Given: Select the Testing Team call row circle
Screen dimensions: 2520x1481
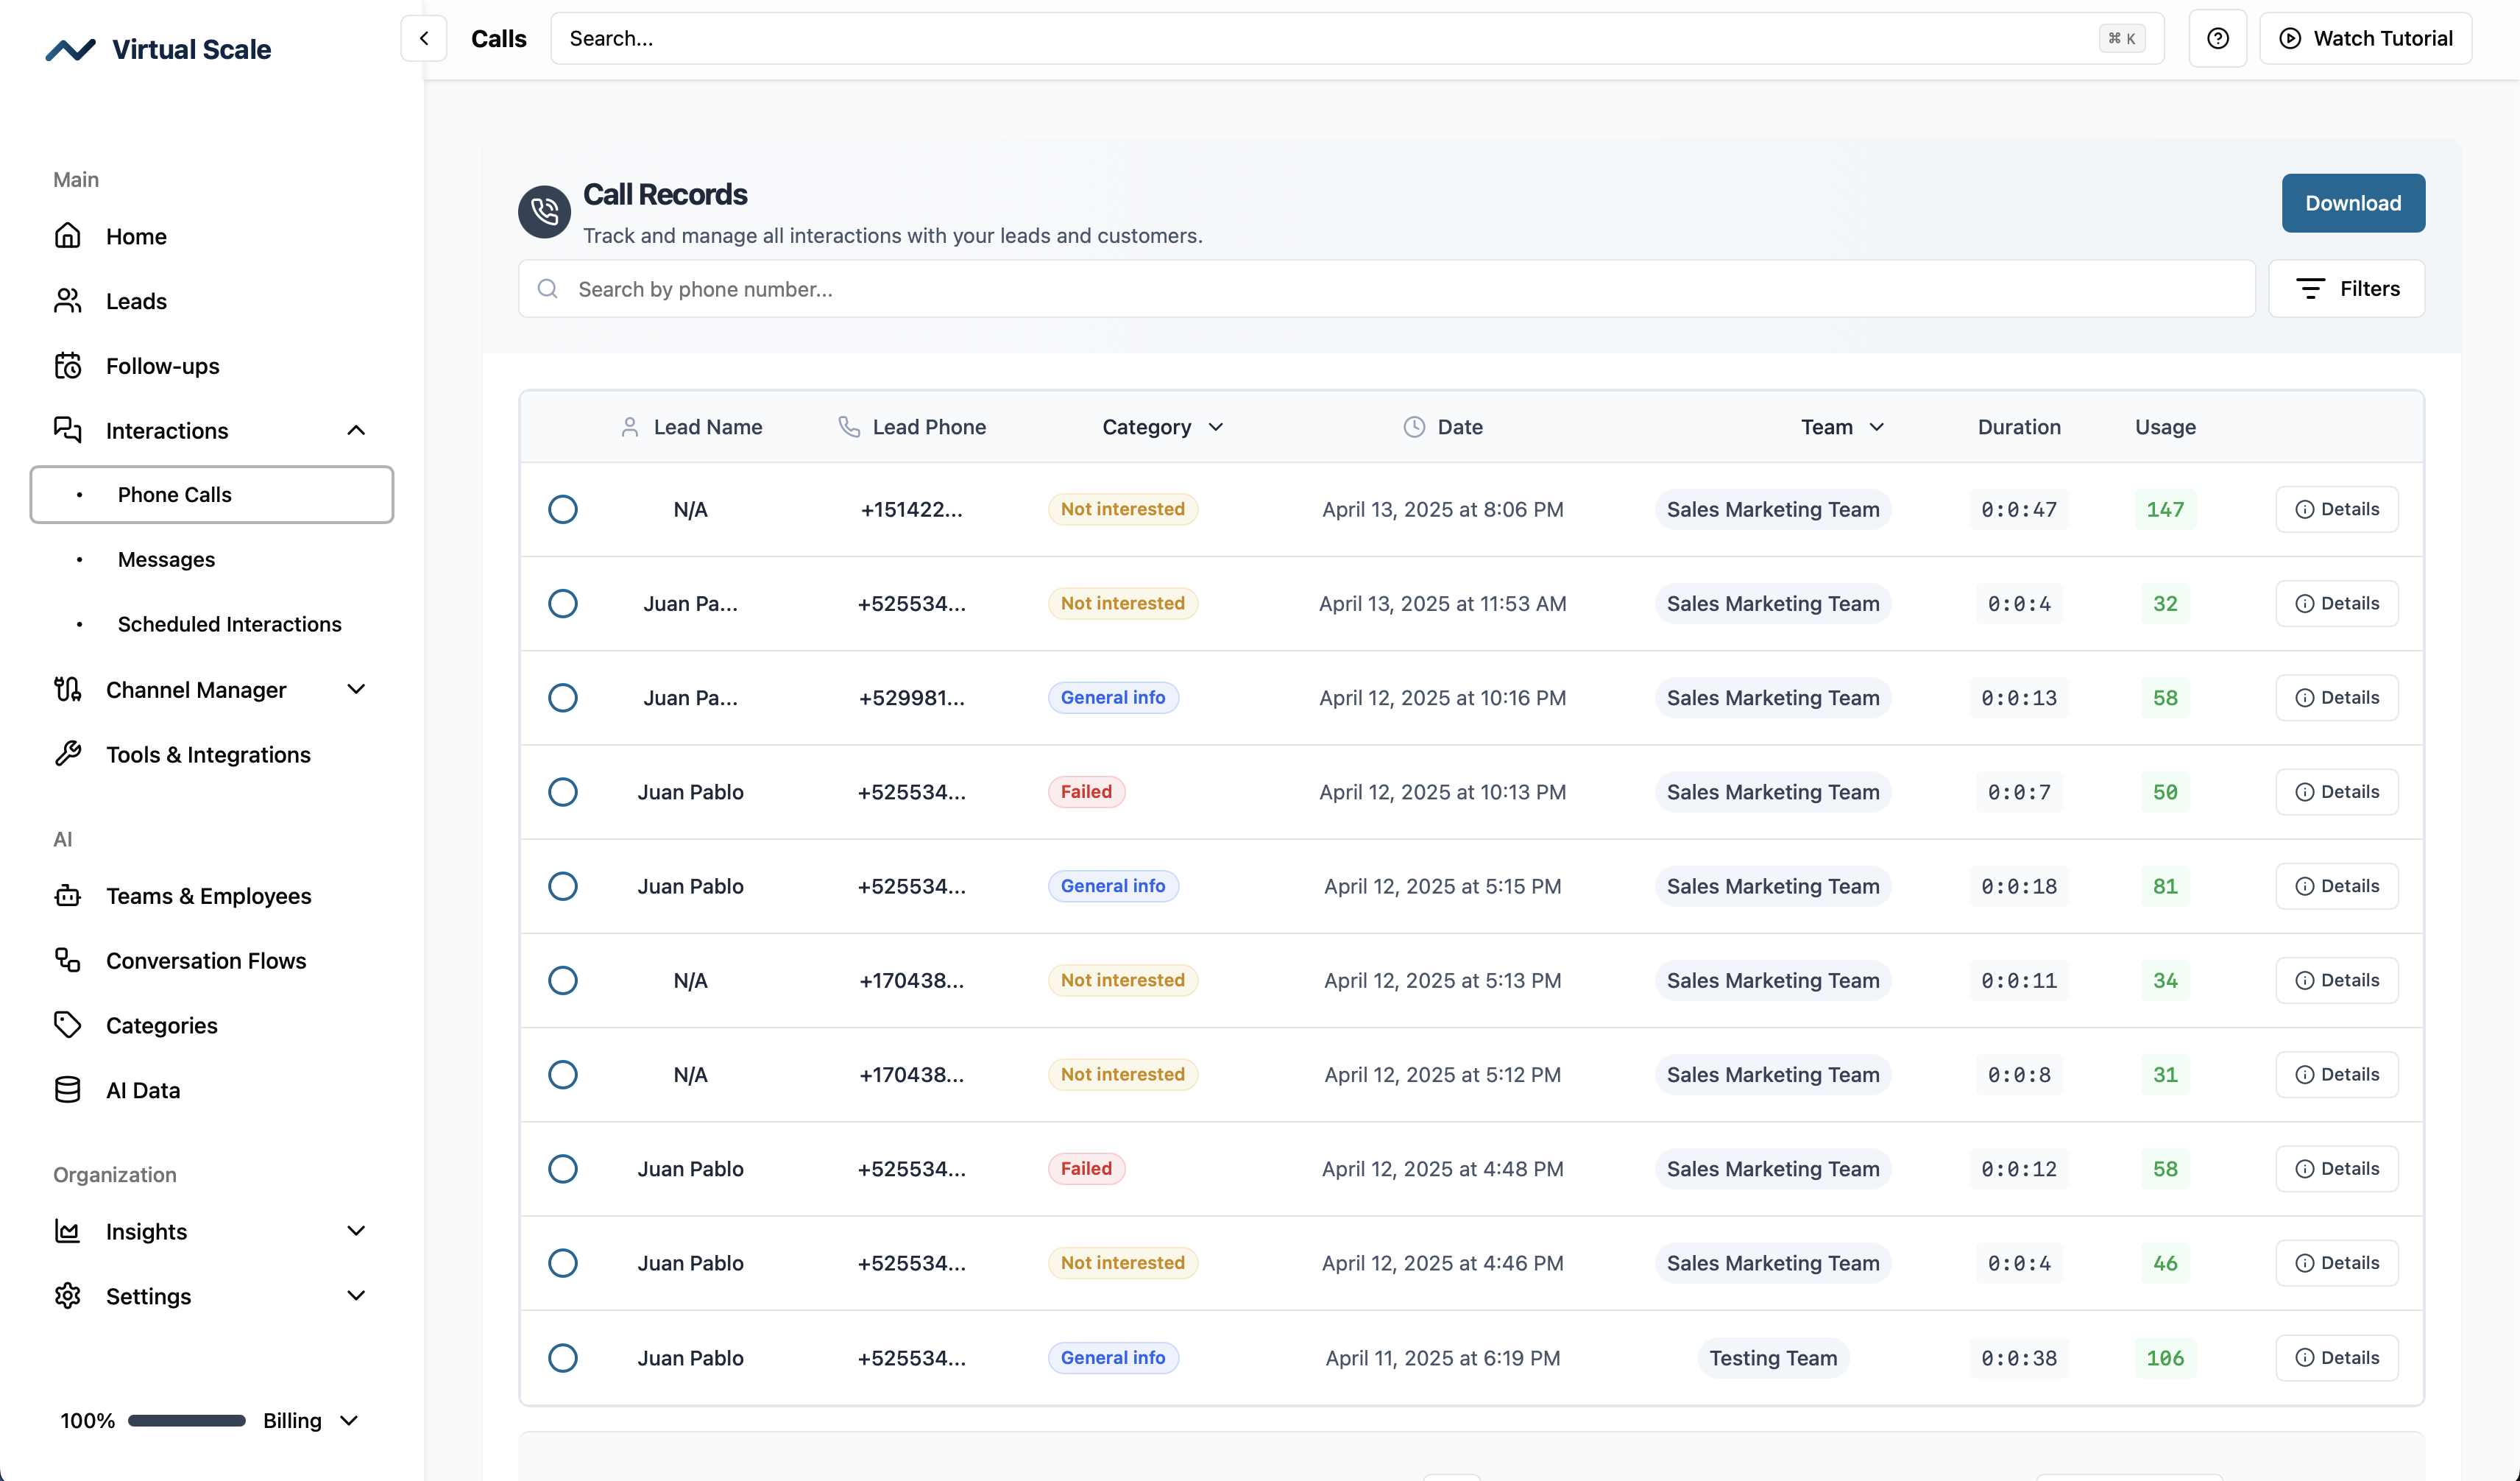Looking at the screenshot, I should 563,1357.
